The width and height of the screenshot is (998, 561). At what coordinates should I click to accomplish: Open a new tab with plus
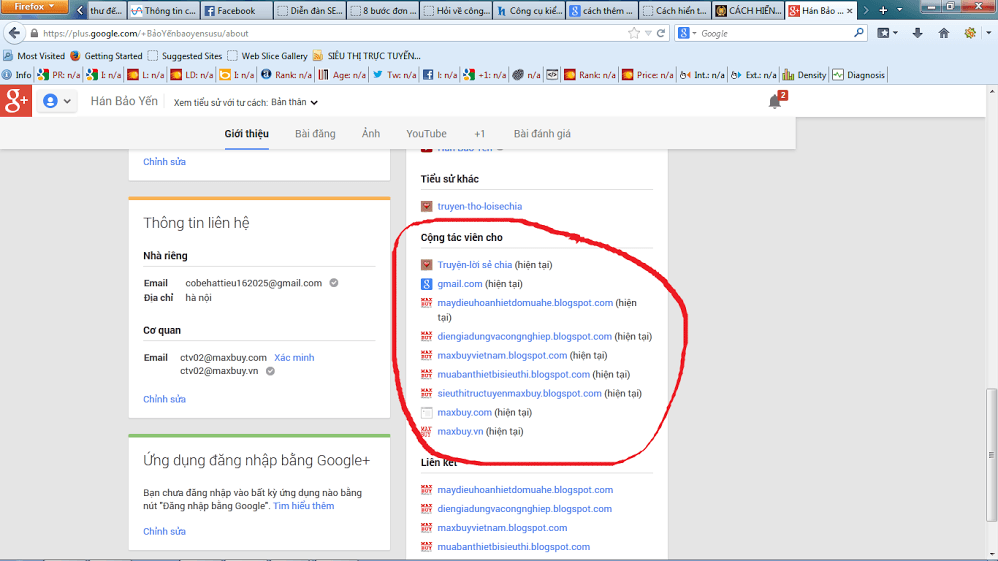(883, 10)
